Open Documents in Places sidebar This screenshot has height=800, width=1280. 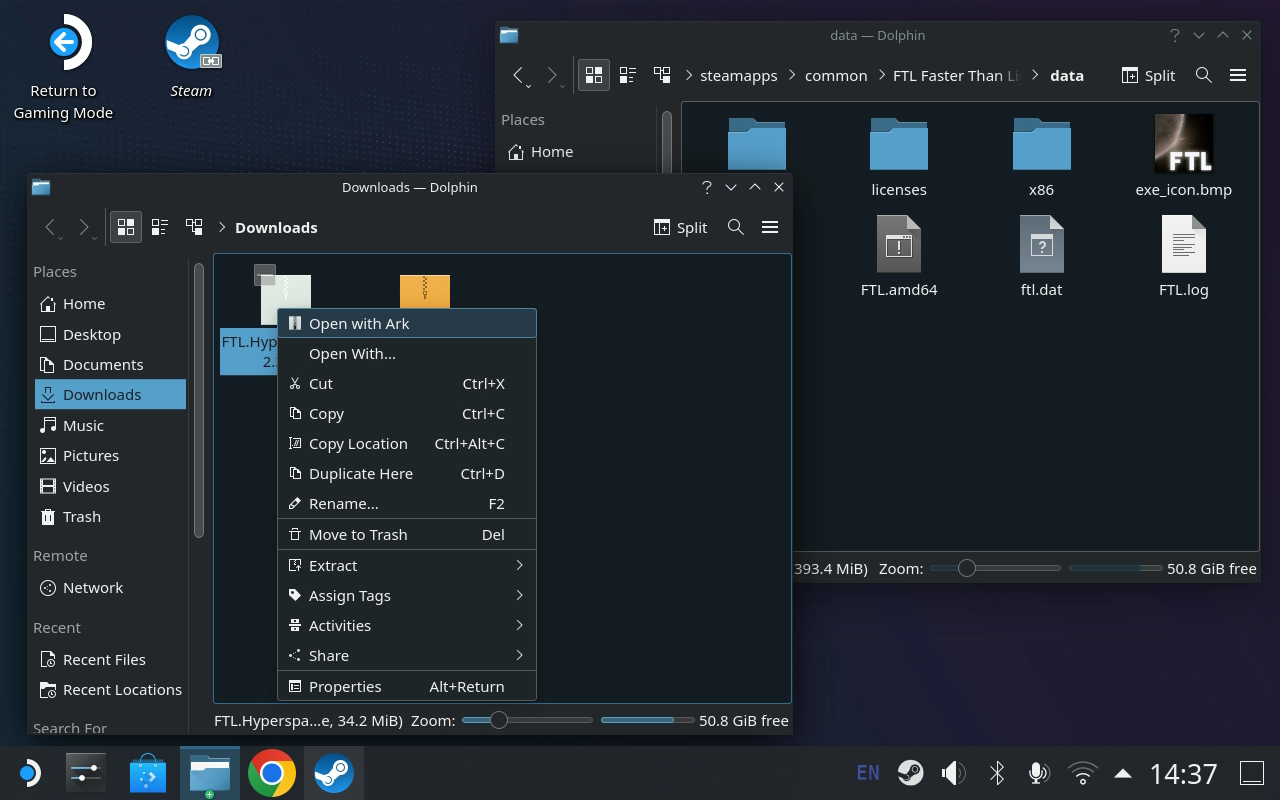[x=110, y=364]
